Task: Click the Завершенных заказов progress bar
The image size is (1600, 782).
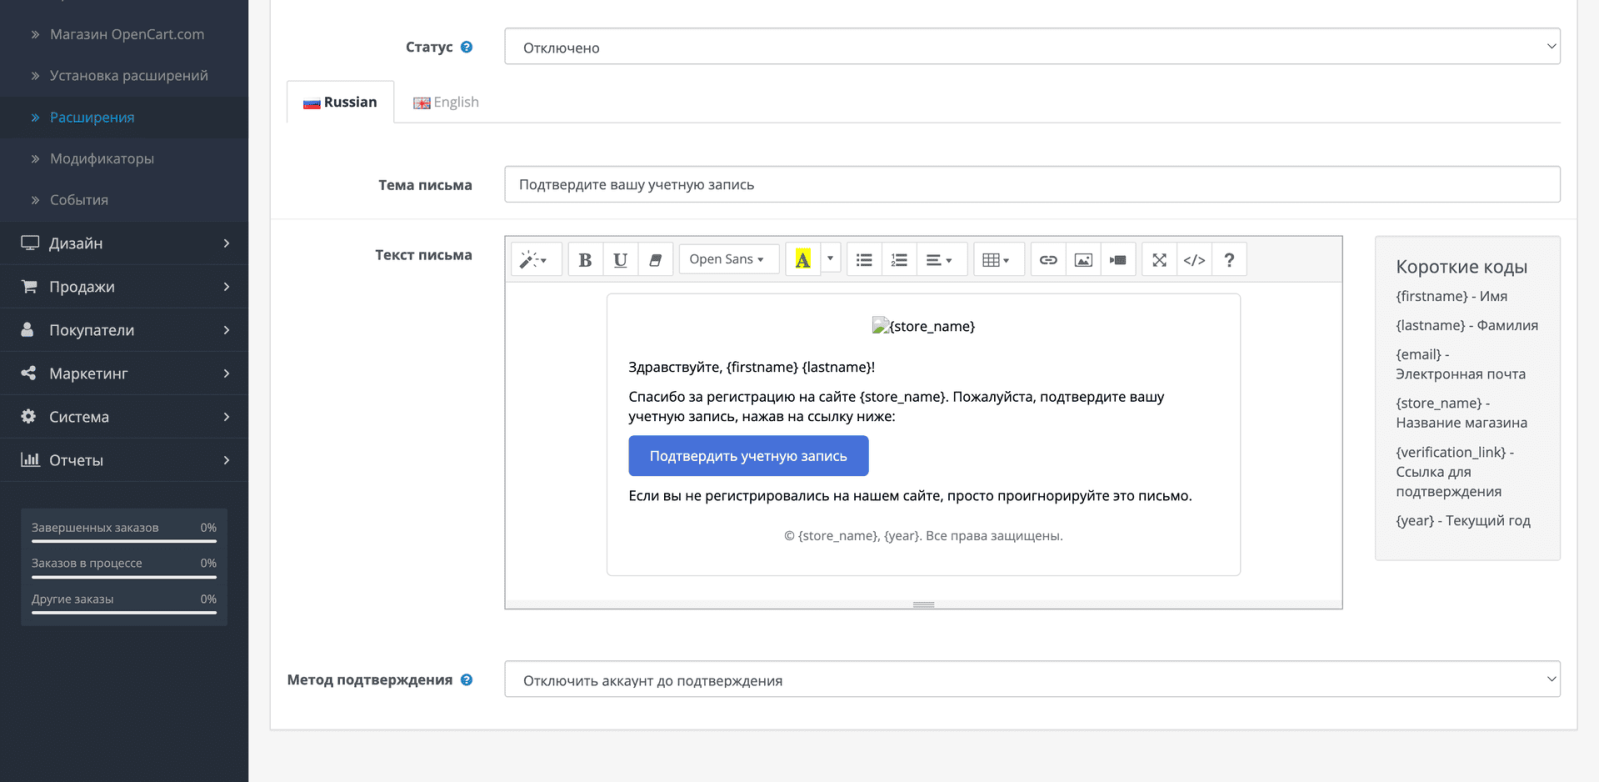Action: pos(124,541)
